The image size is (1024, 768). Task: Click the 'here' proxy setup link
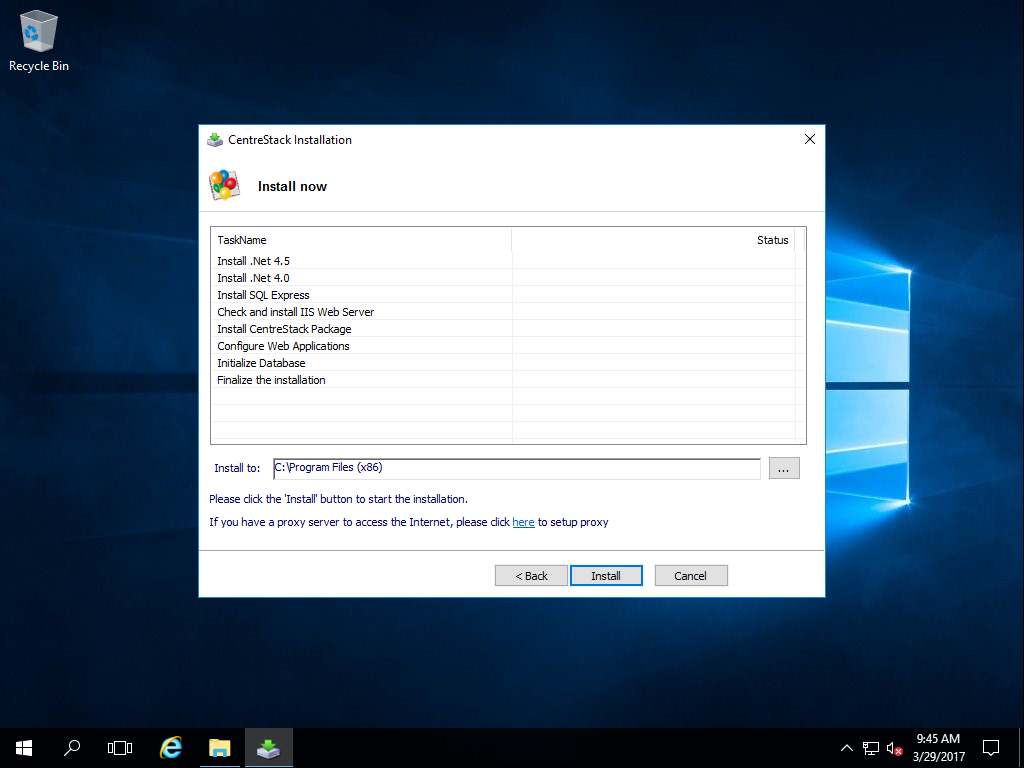click(x=523, y=522)
